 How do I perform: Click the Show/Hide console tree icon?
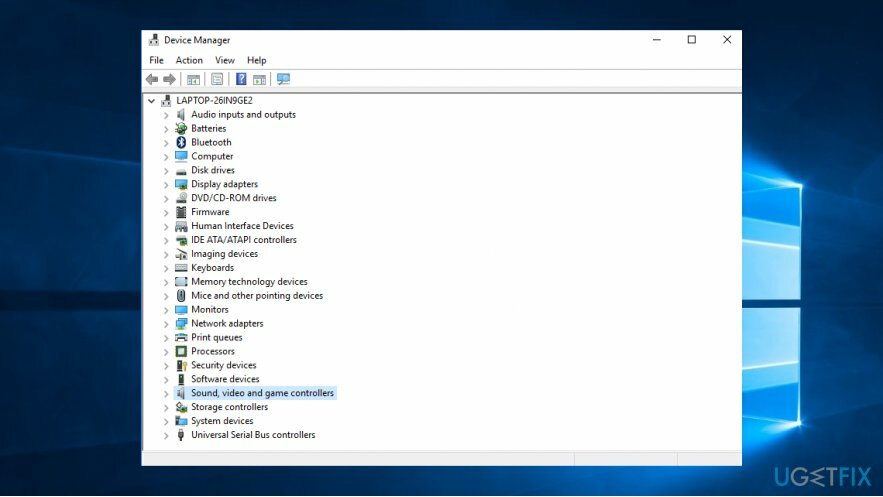193,79
